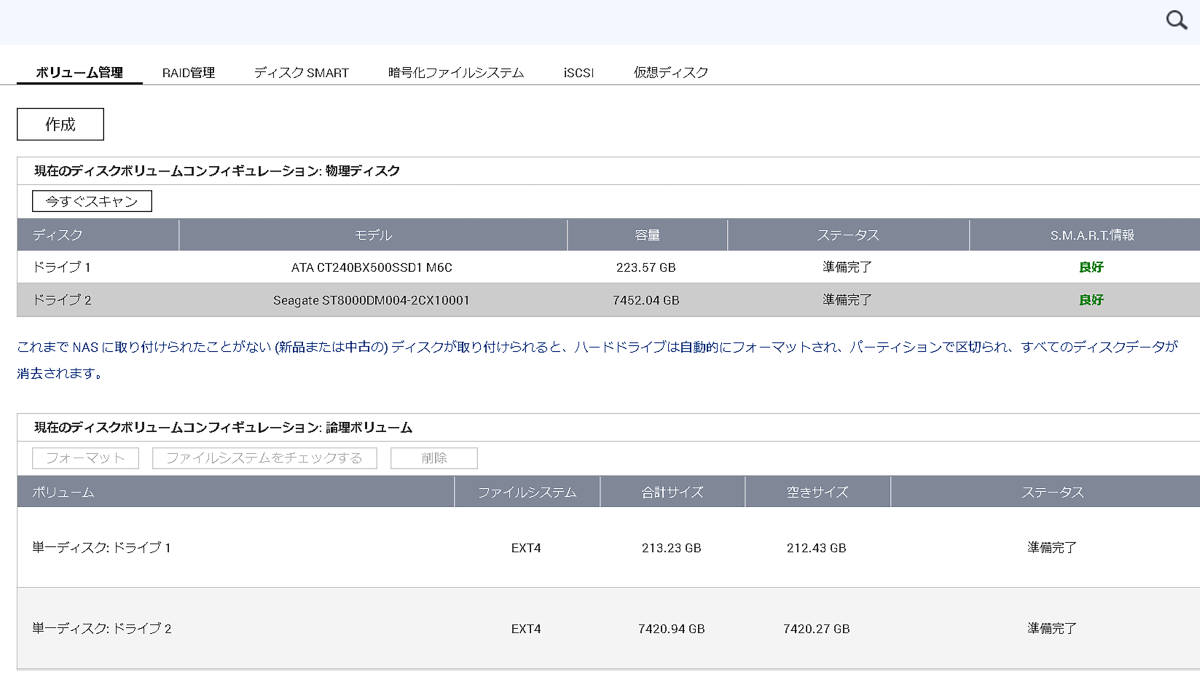The width and height of the screenshot is (1200, 674).
Task: Click the ボリューム column header
Action: point(235,492)
